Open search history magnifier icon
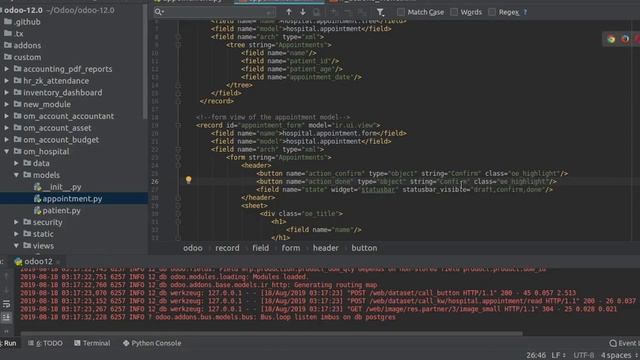 (x=159, y=12)
